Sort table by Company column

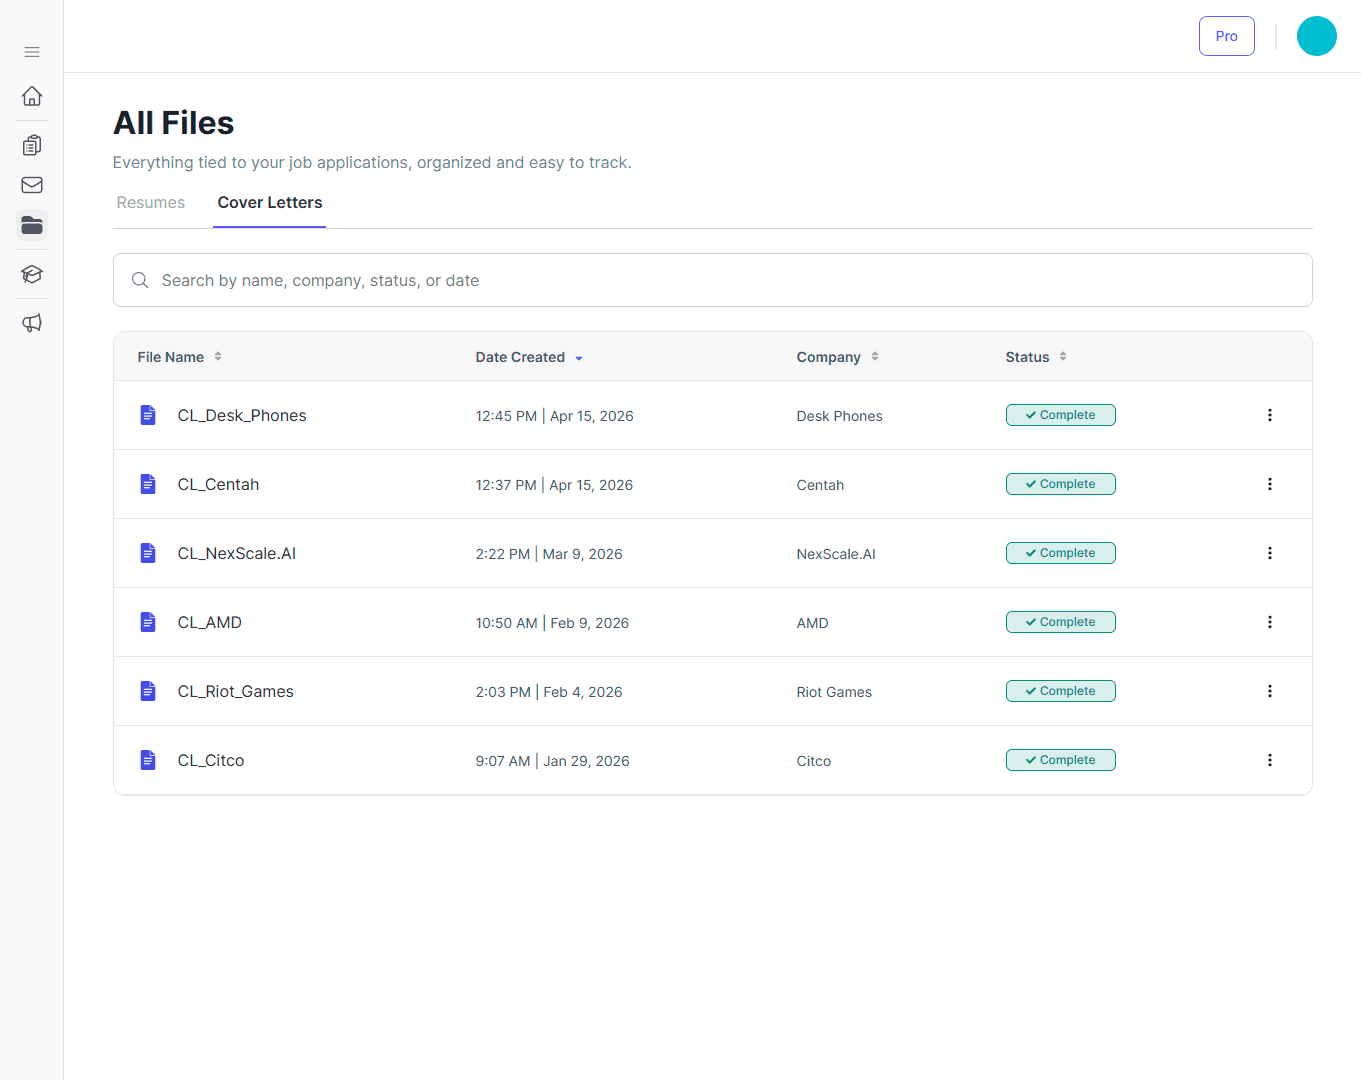point(837,357)
